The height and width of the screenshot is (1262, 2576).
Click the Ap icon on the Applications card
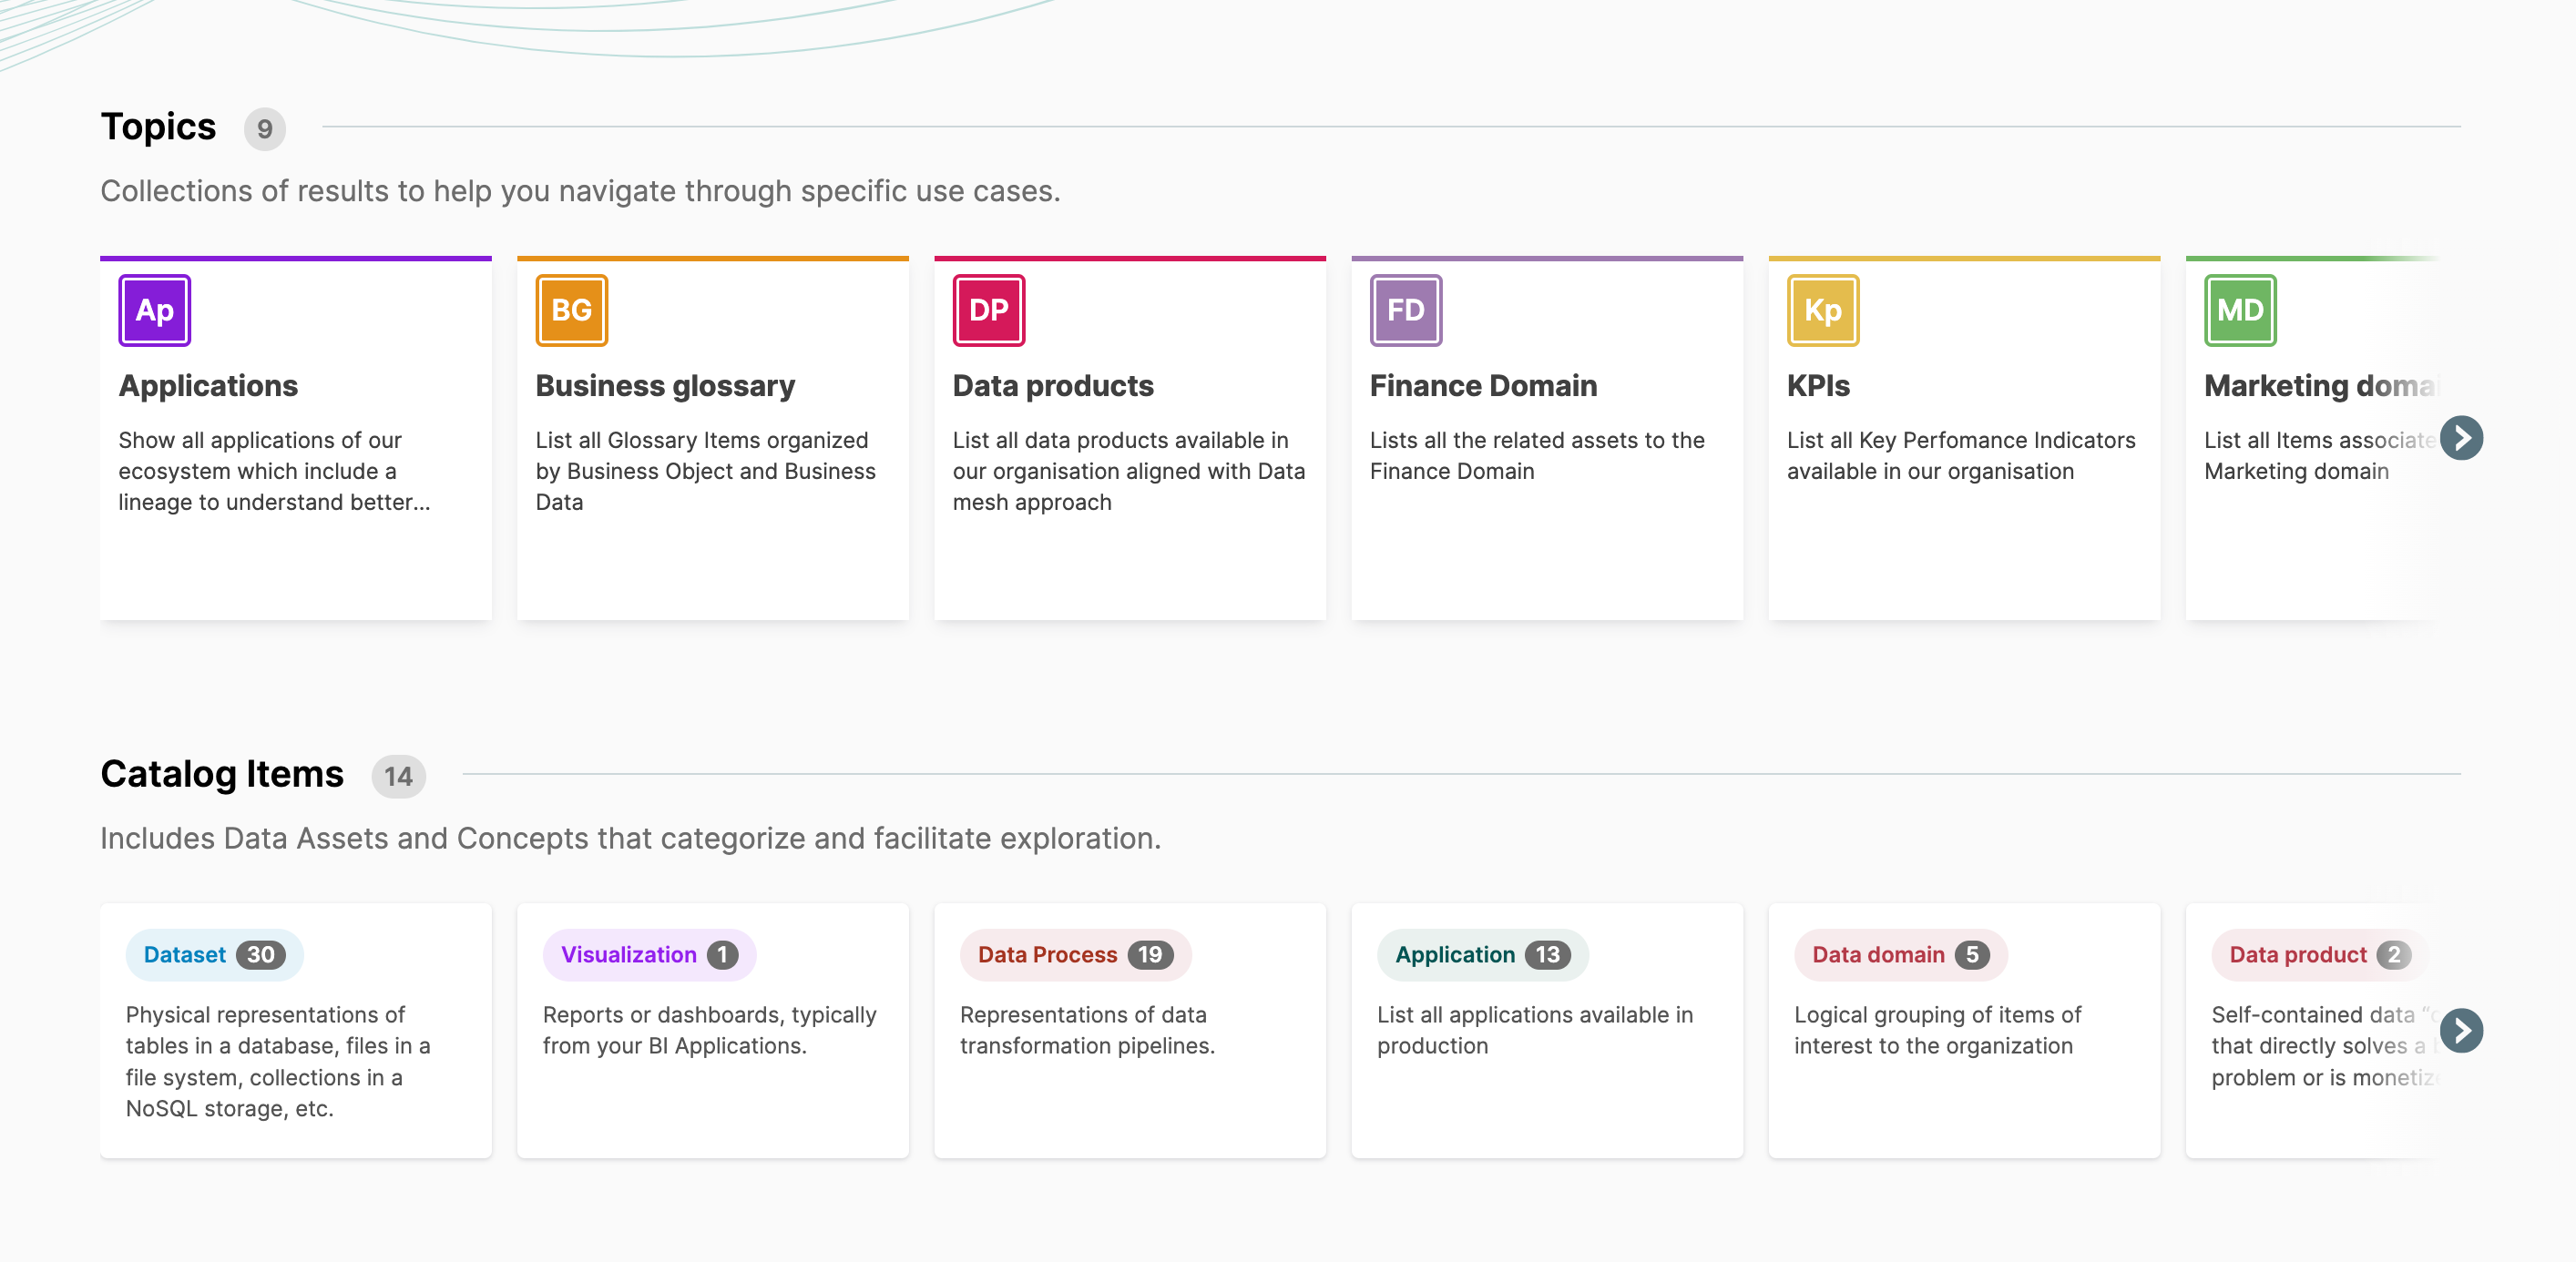pyautogui.click(x=153, y=310)
